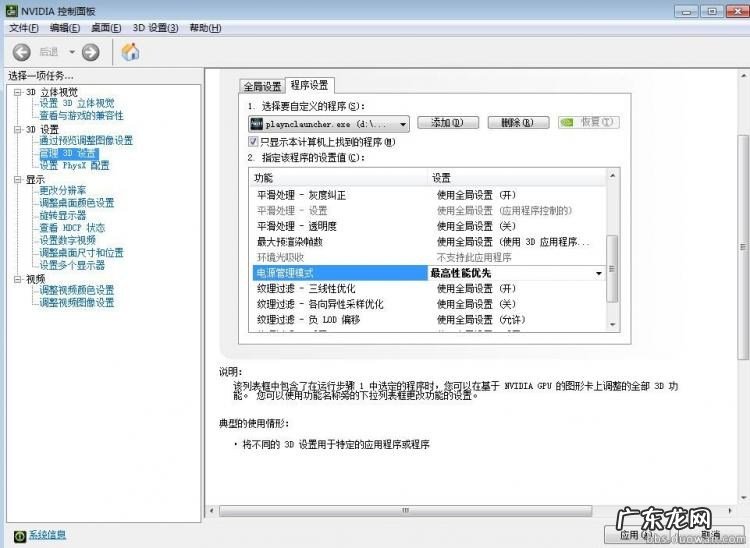
Task: Select the 最大预渲染帧数 row
Action: tap(428, 242)
